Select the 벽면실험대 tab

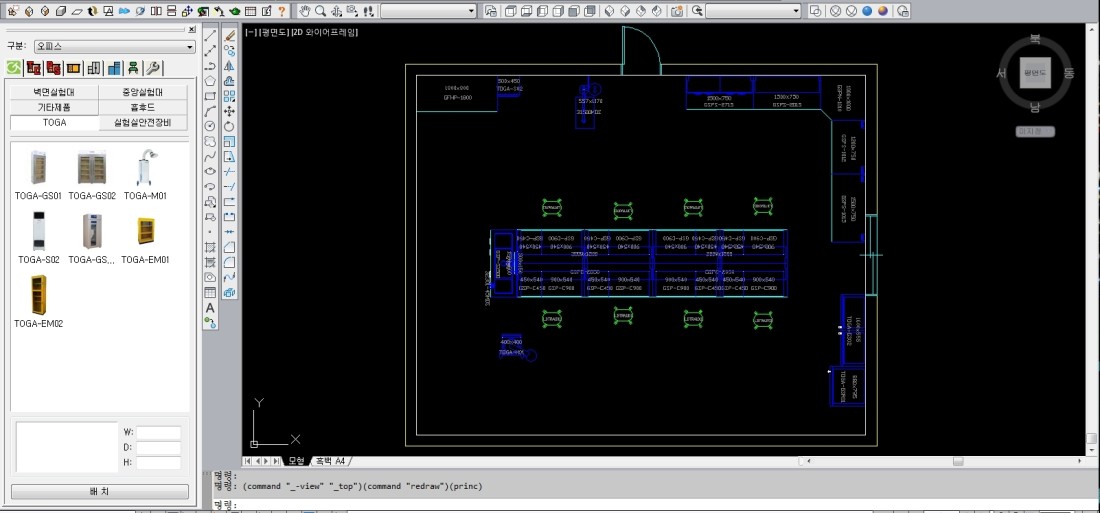click(54, 92)
